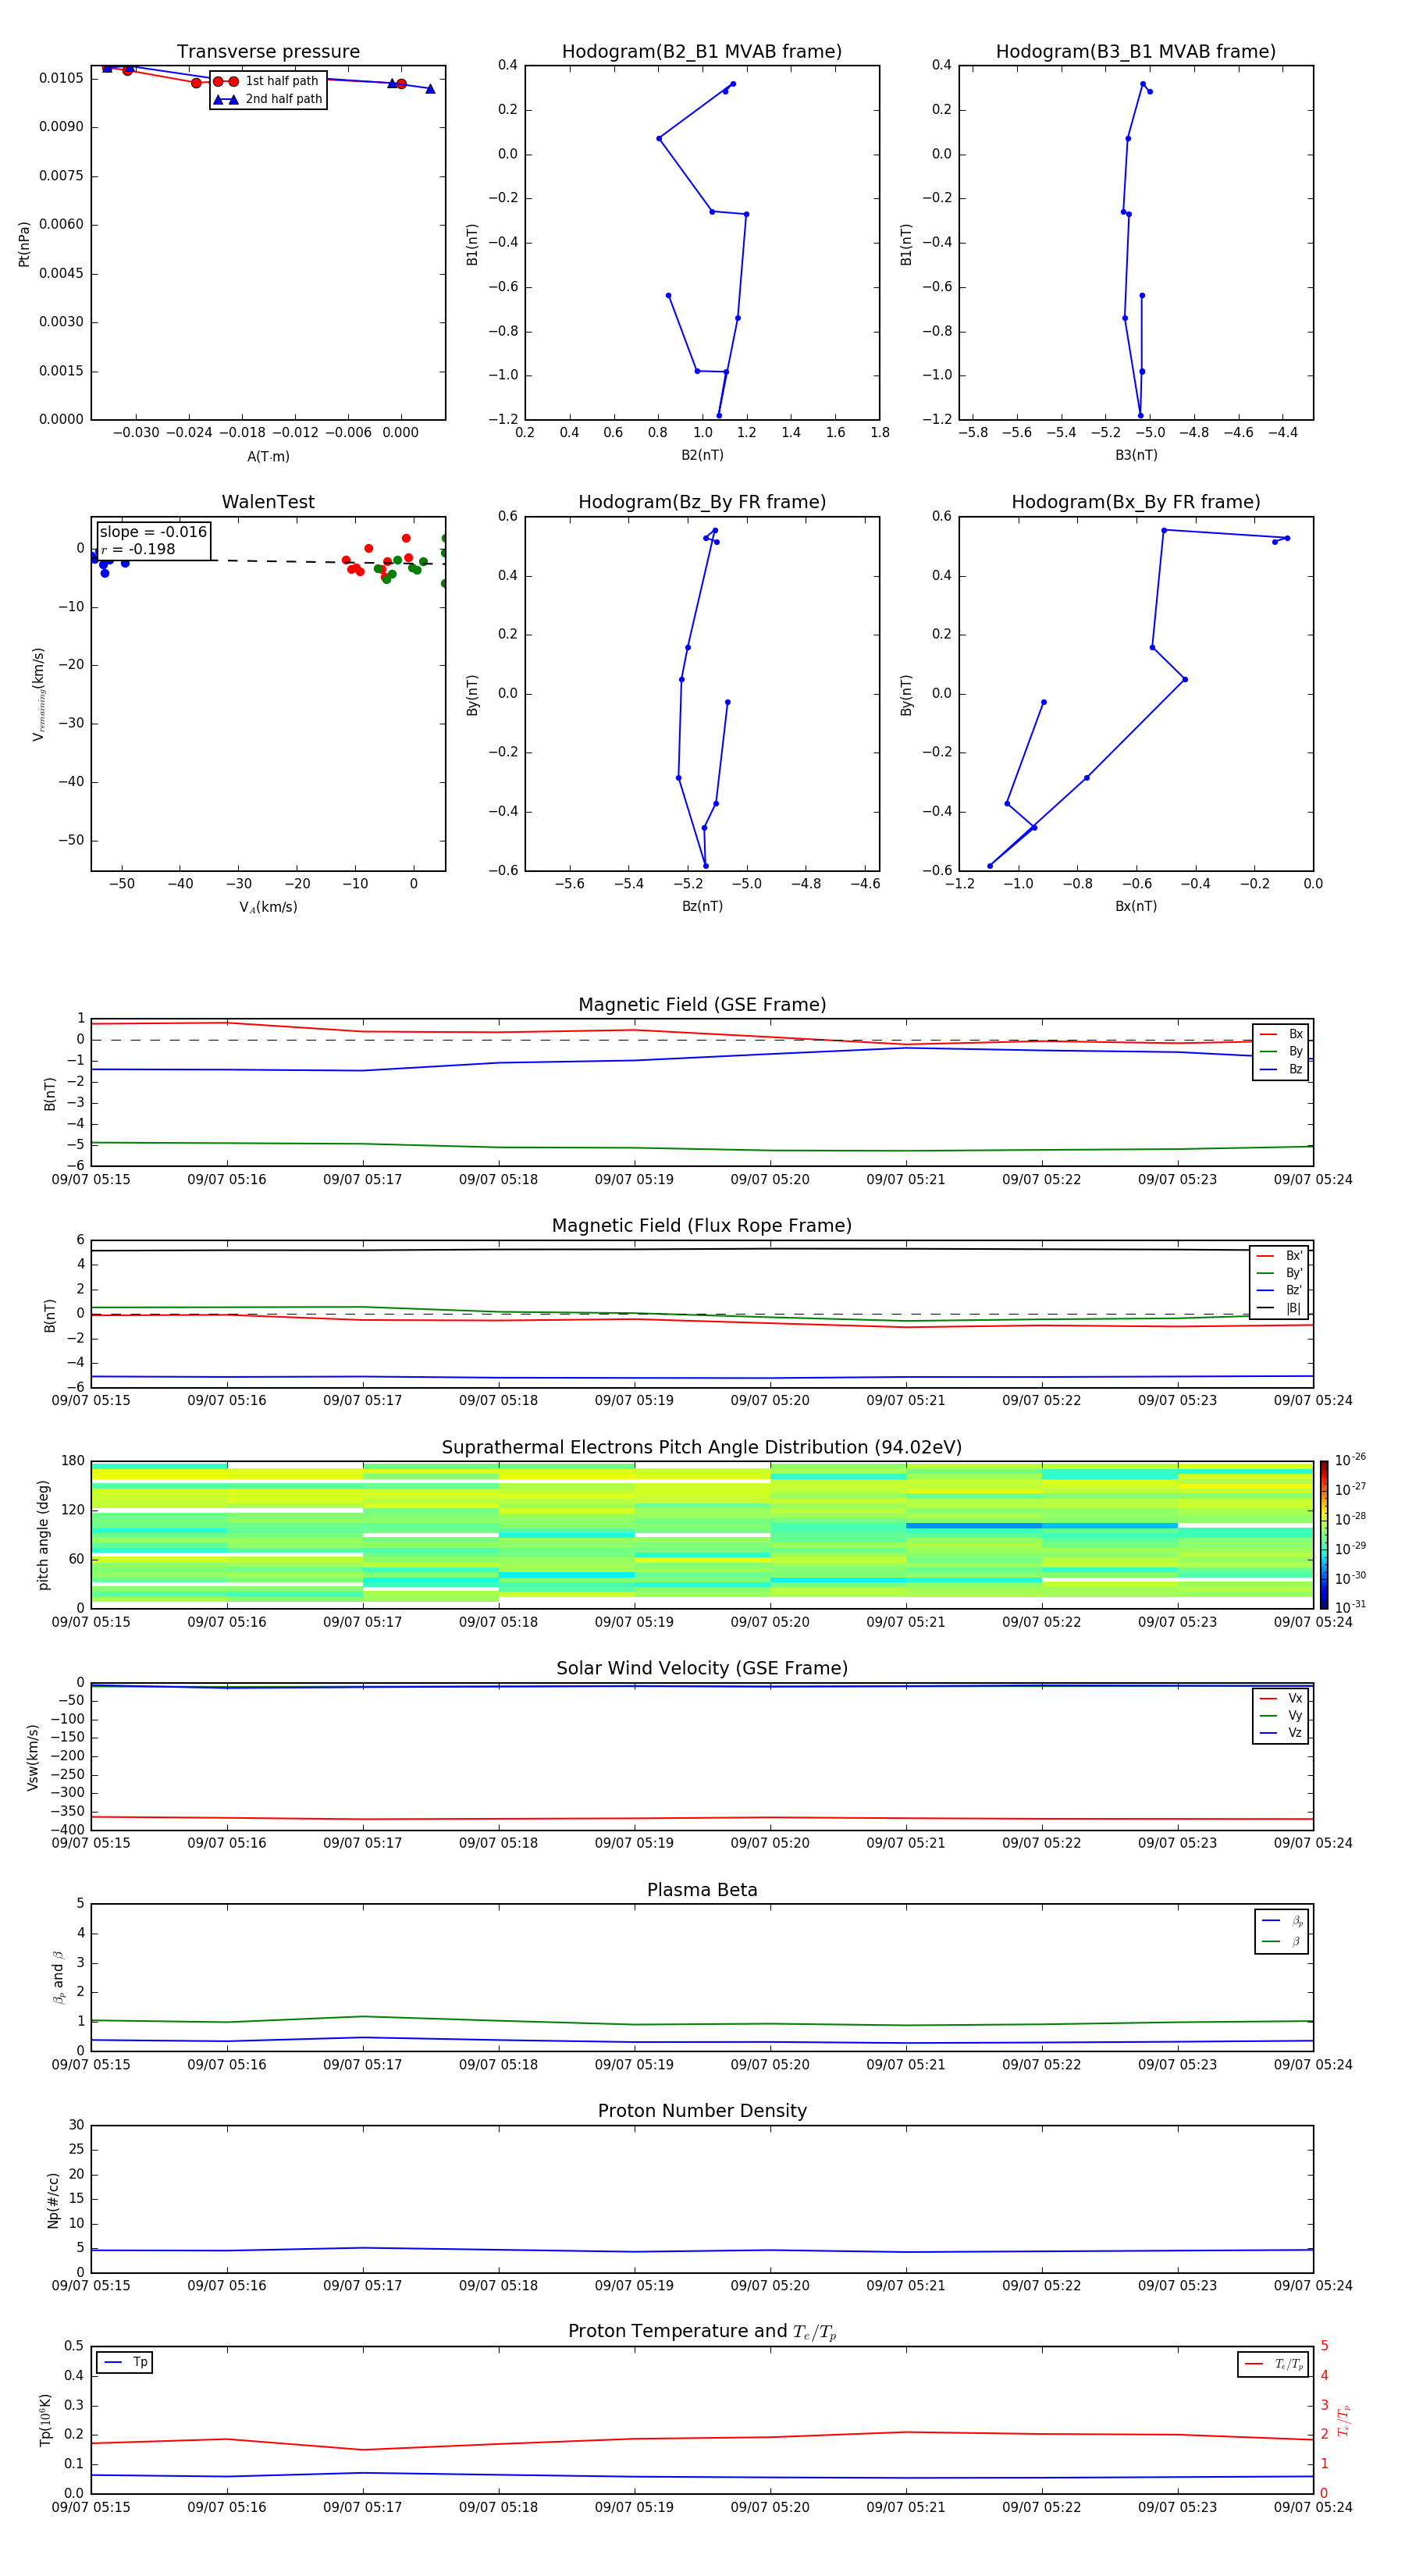1405x2576 pixels.
Task: Select the Te/Tp legend entry in temperature plot
Action: [x=1274, y=2364]
